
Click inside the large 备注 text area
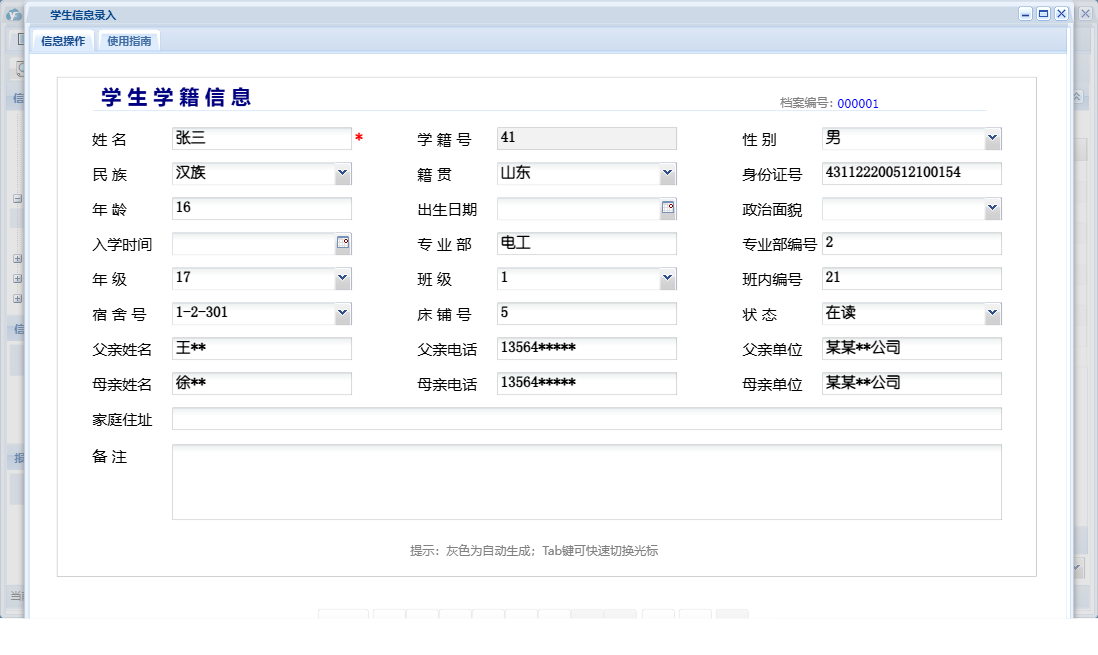585,483
